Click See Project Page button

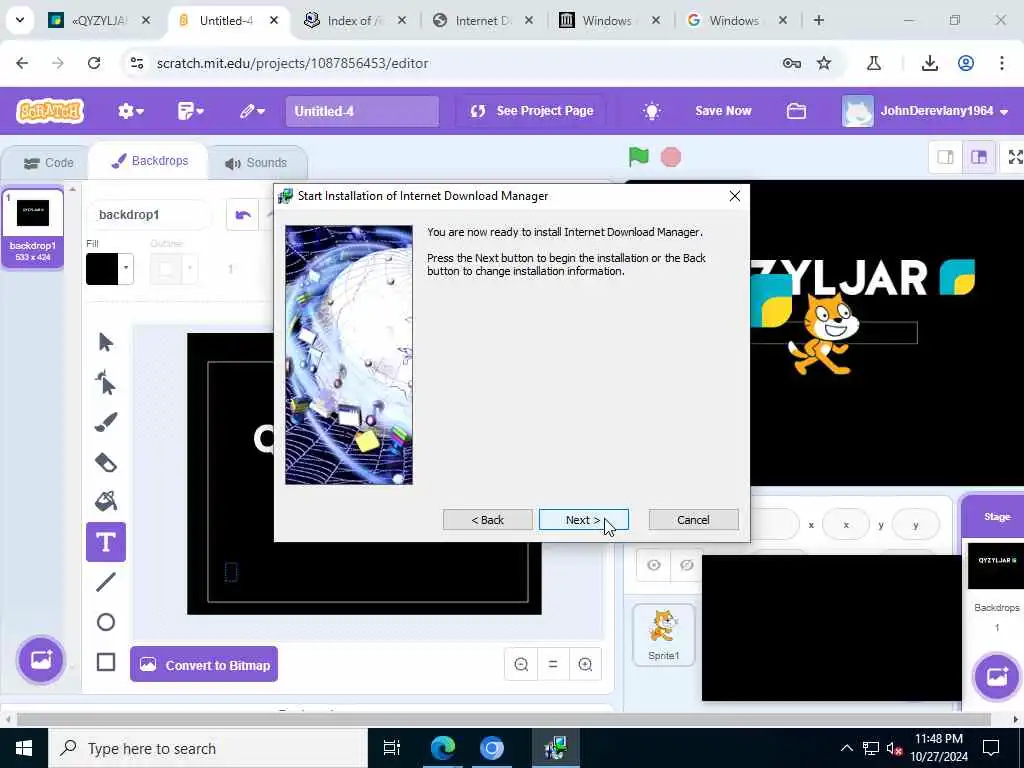(532, 111)
